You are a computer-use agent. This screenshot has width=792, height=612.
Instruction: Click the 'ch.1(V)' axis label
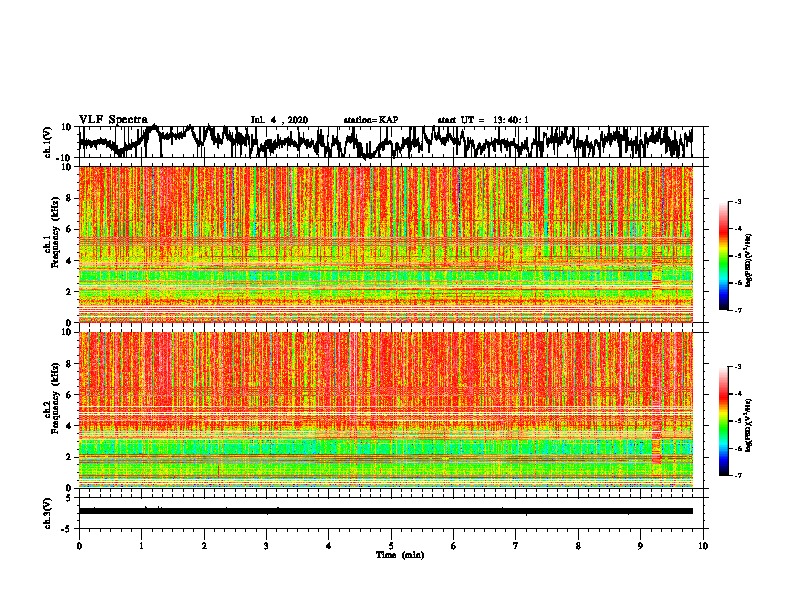tap(48, 142)
